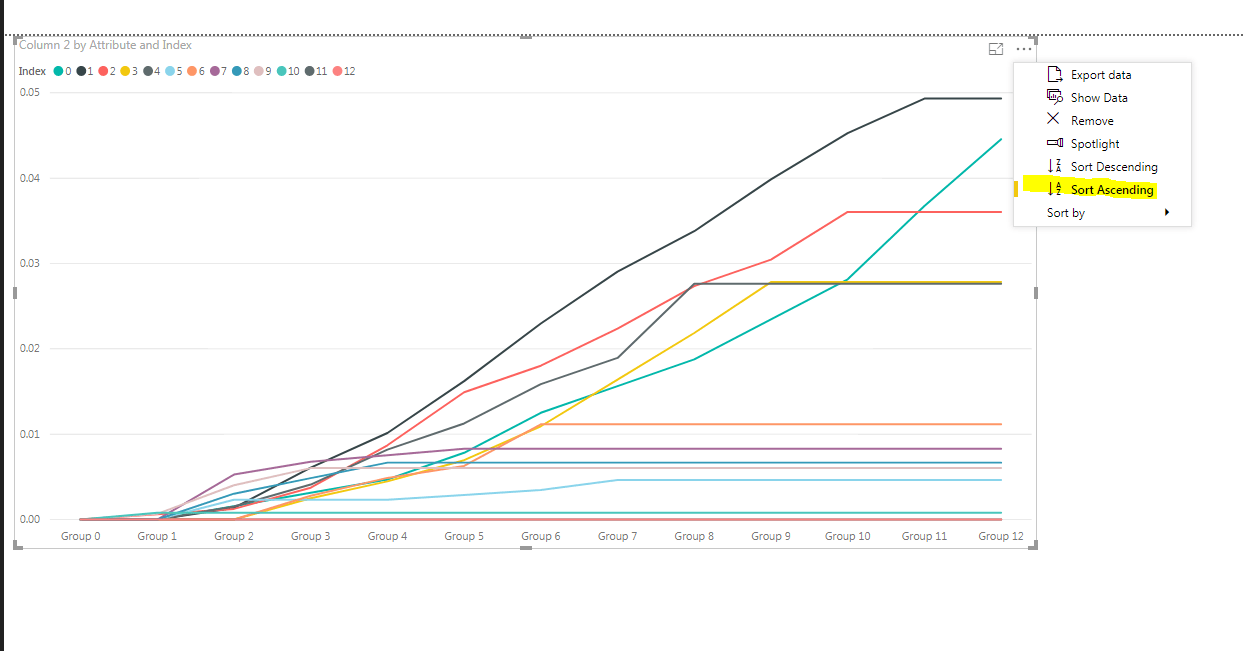This screenshot has width=1245, height=651.
Task: Click the Remove X icon
Action: coord(1055,120)
